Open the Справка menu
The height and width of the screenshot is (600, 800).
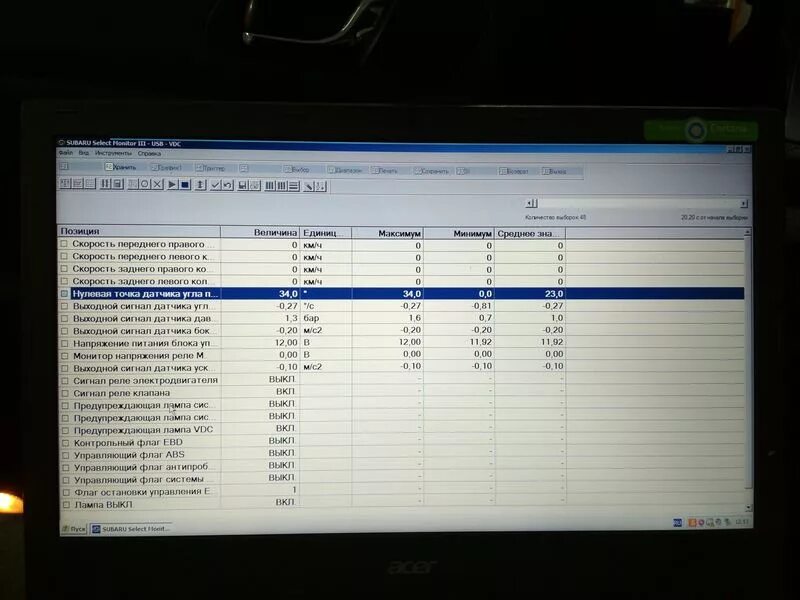click(x=149, y=153)
